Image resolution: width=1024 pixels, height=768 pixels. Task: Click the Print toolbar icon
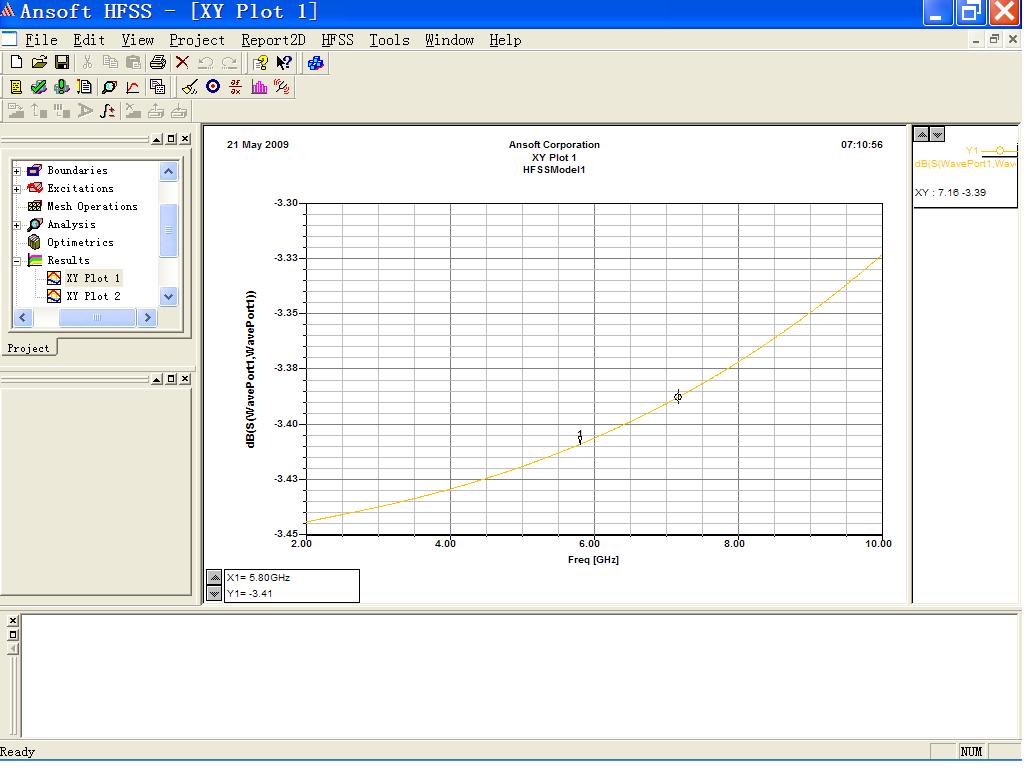pos(157,63)
